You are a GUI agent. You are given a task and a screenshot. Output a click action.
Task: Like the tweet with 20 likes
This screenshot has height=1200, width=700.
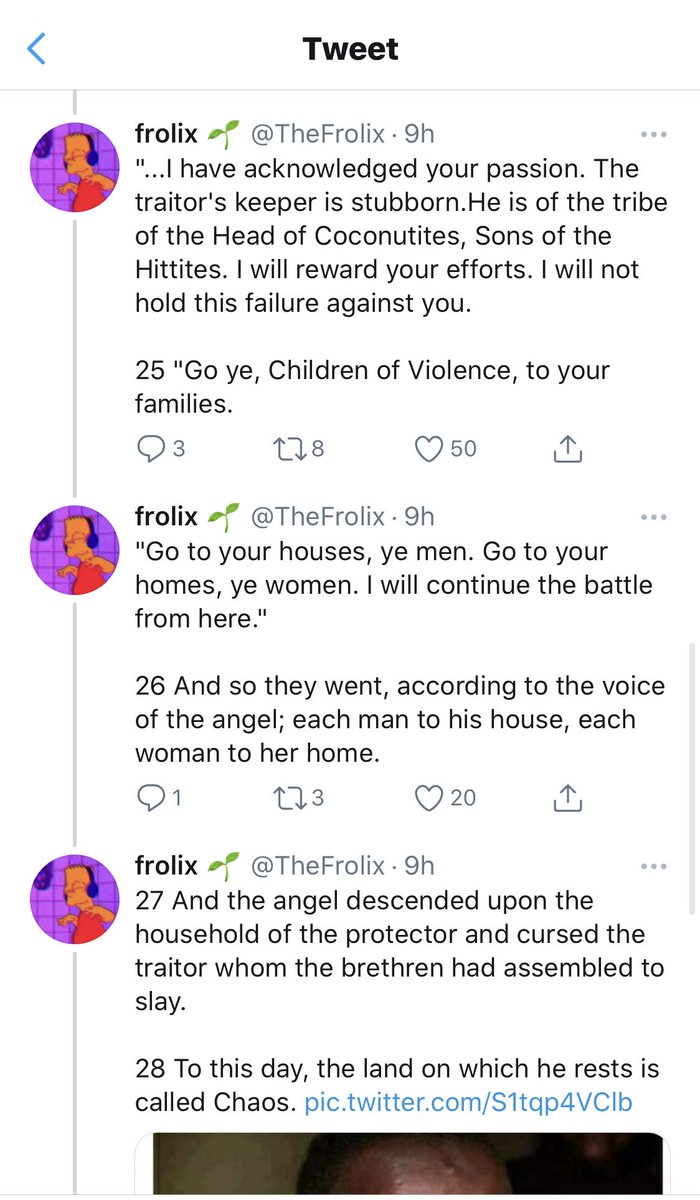pos(429,798)
